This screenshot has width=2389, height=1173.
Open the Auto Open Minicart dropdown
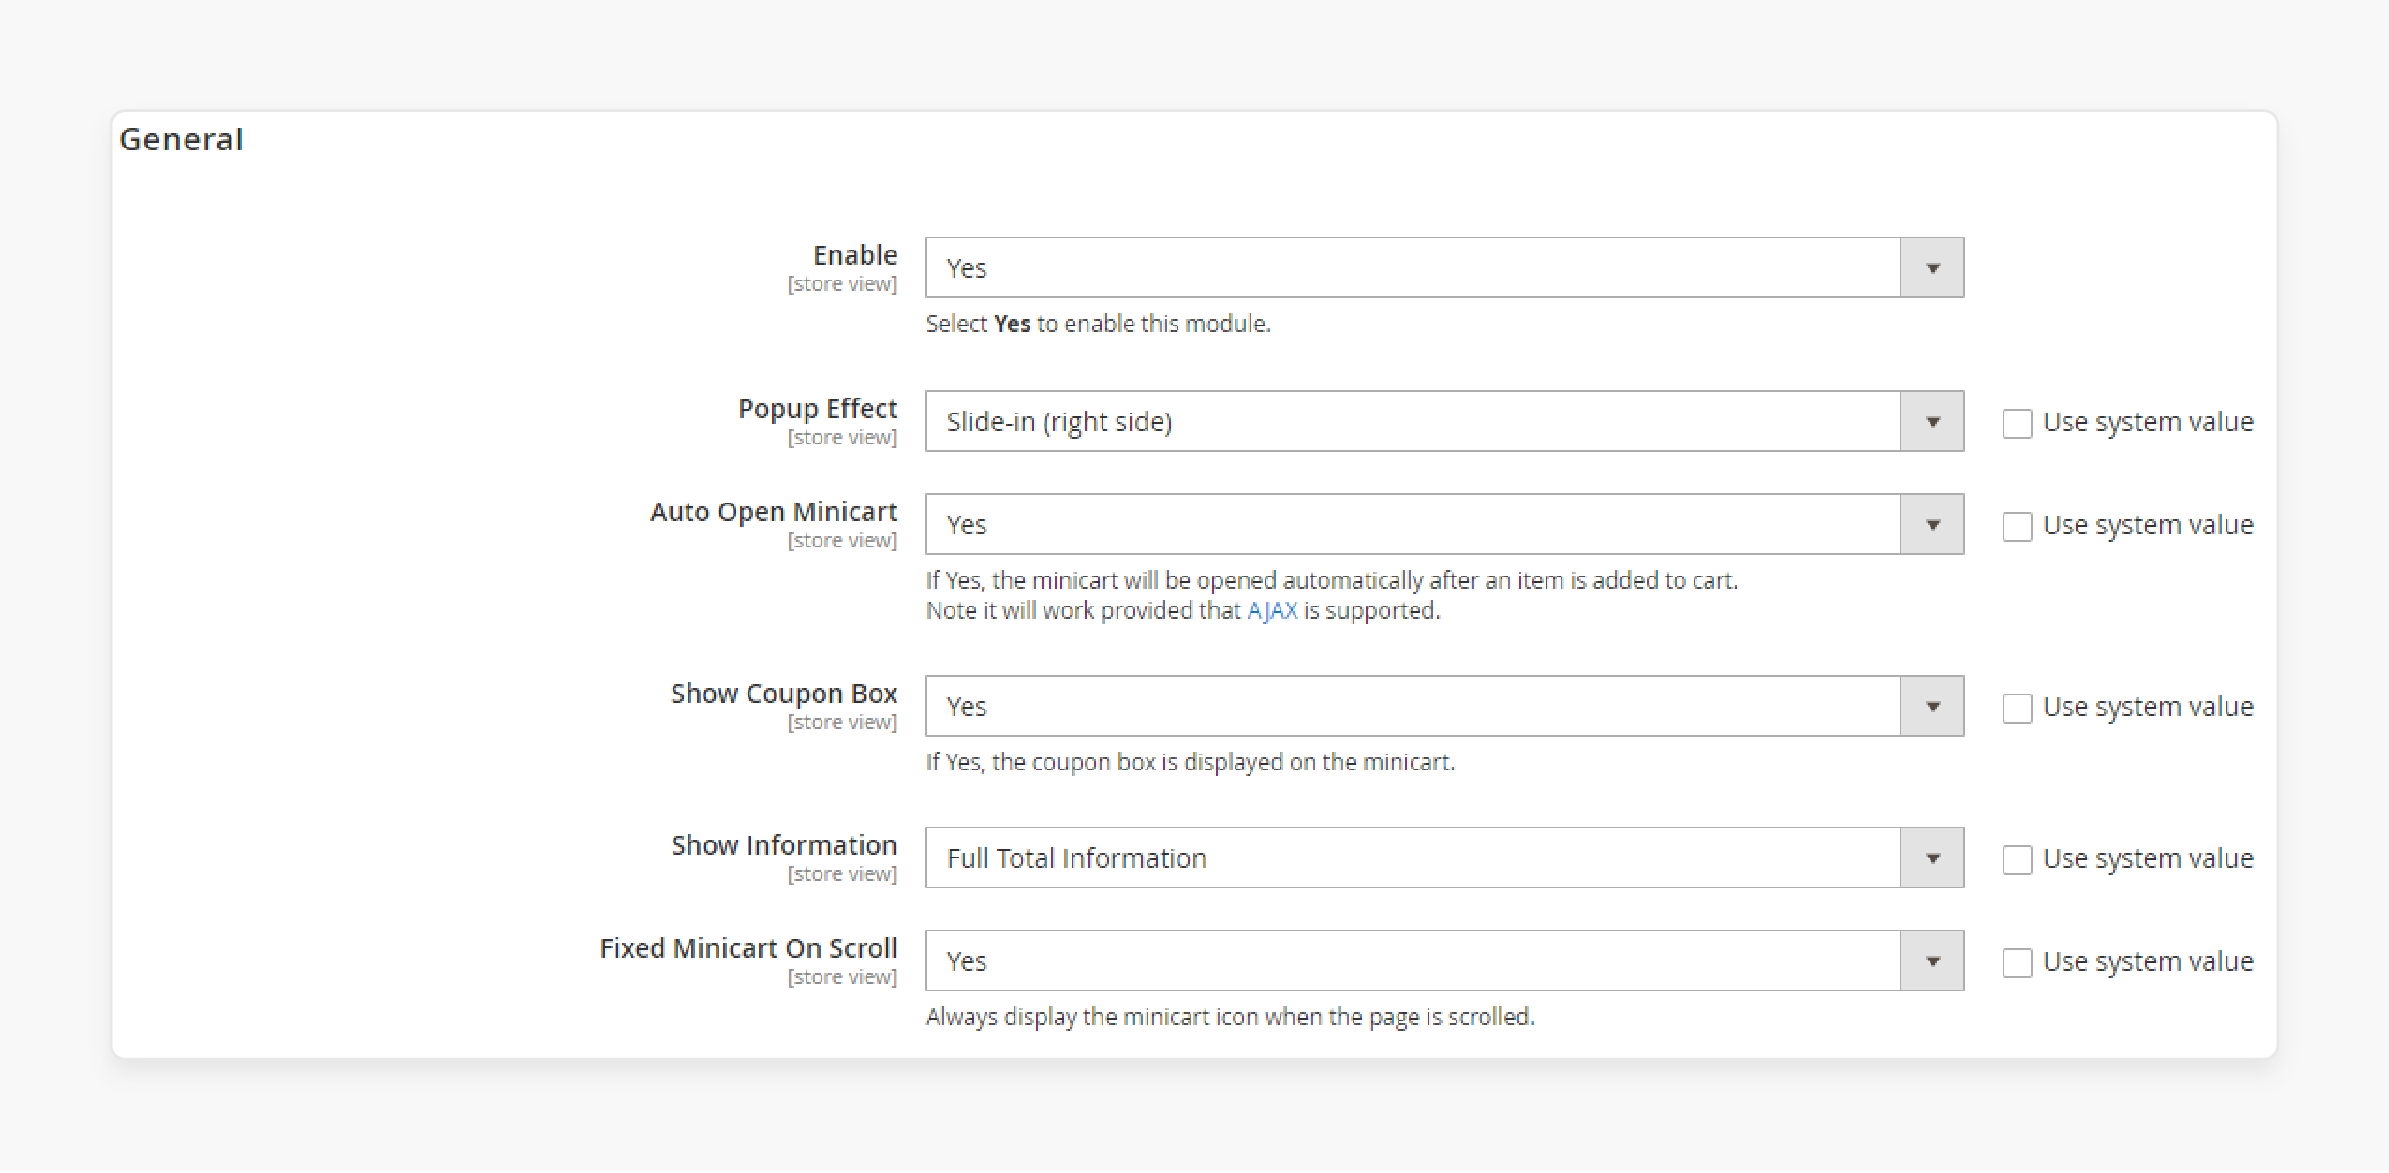(1444, 524)
